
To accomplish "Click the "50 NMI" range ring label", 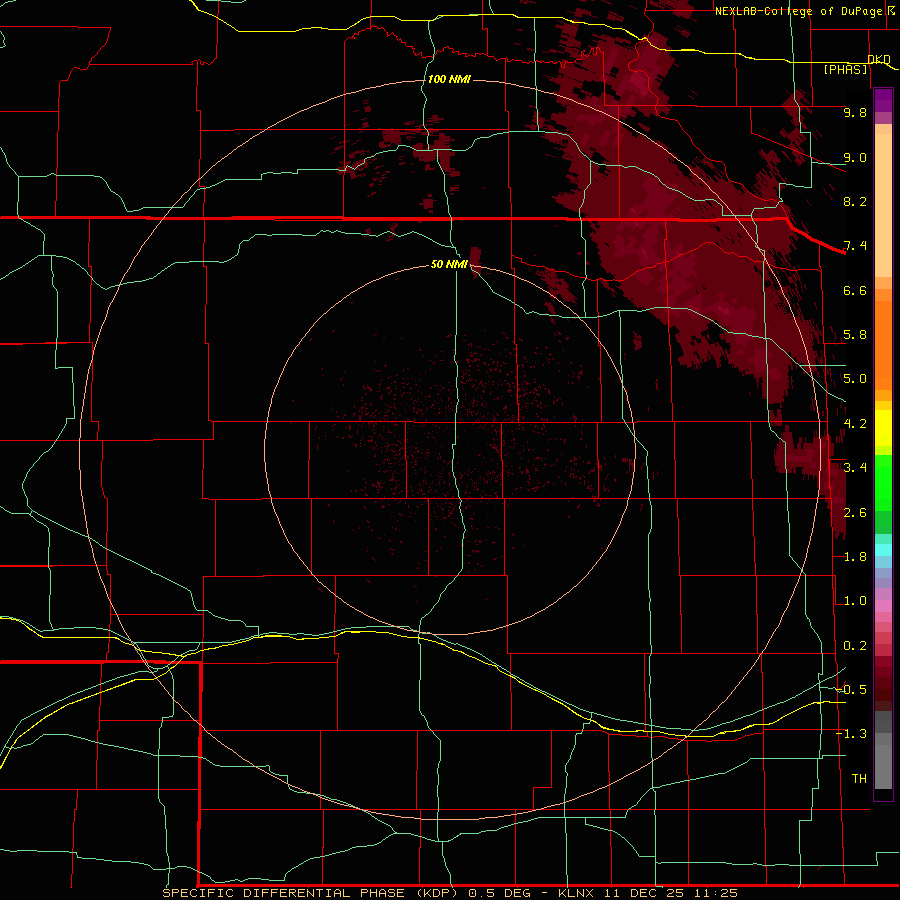I will point(449,264).
